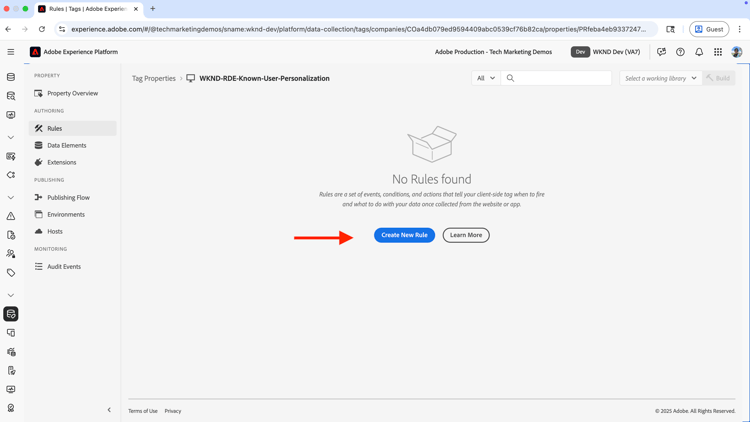This screenshot has height=422, width=750.
Task: Click the price tag icon in left rail
Action: tap(11, 273)
